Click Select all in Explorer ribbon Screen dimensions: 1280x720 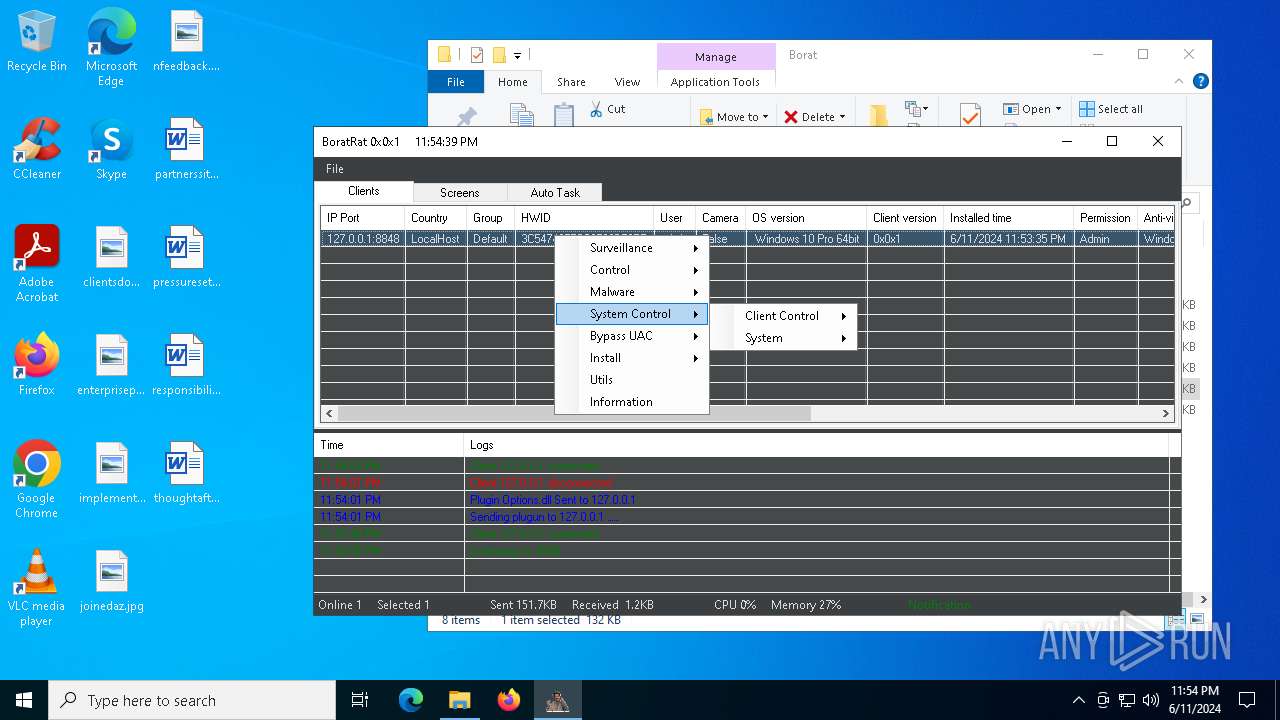(1111, 109)
